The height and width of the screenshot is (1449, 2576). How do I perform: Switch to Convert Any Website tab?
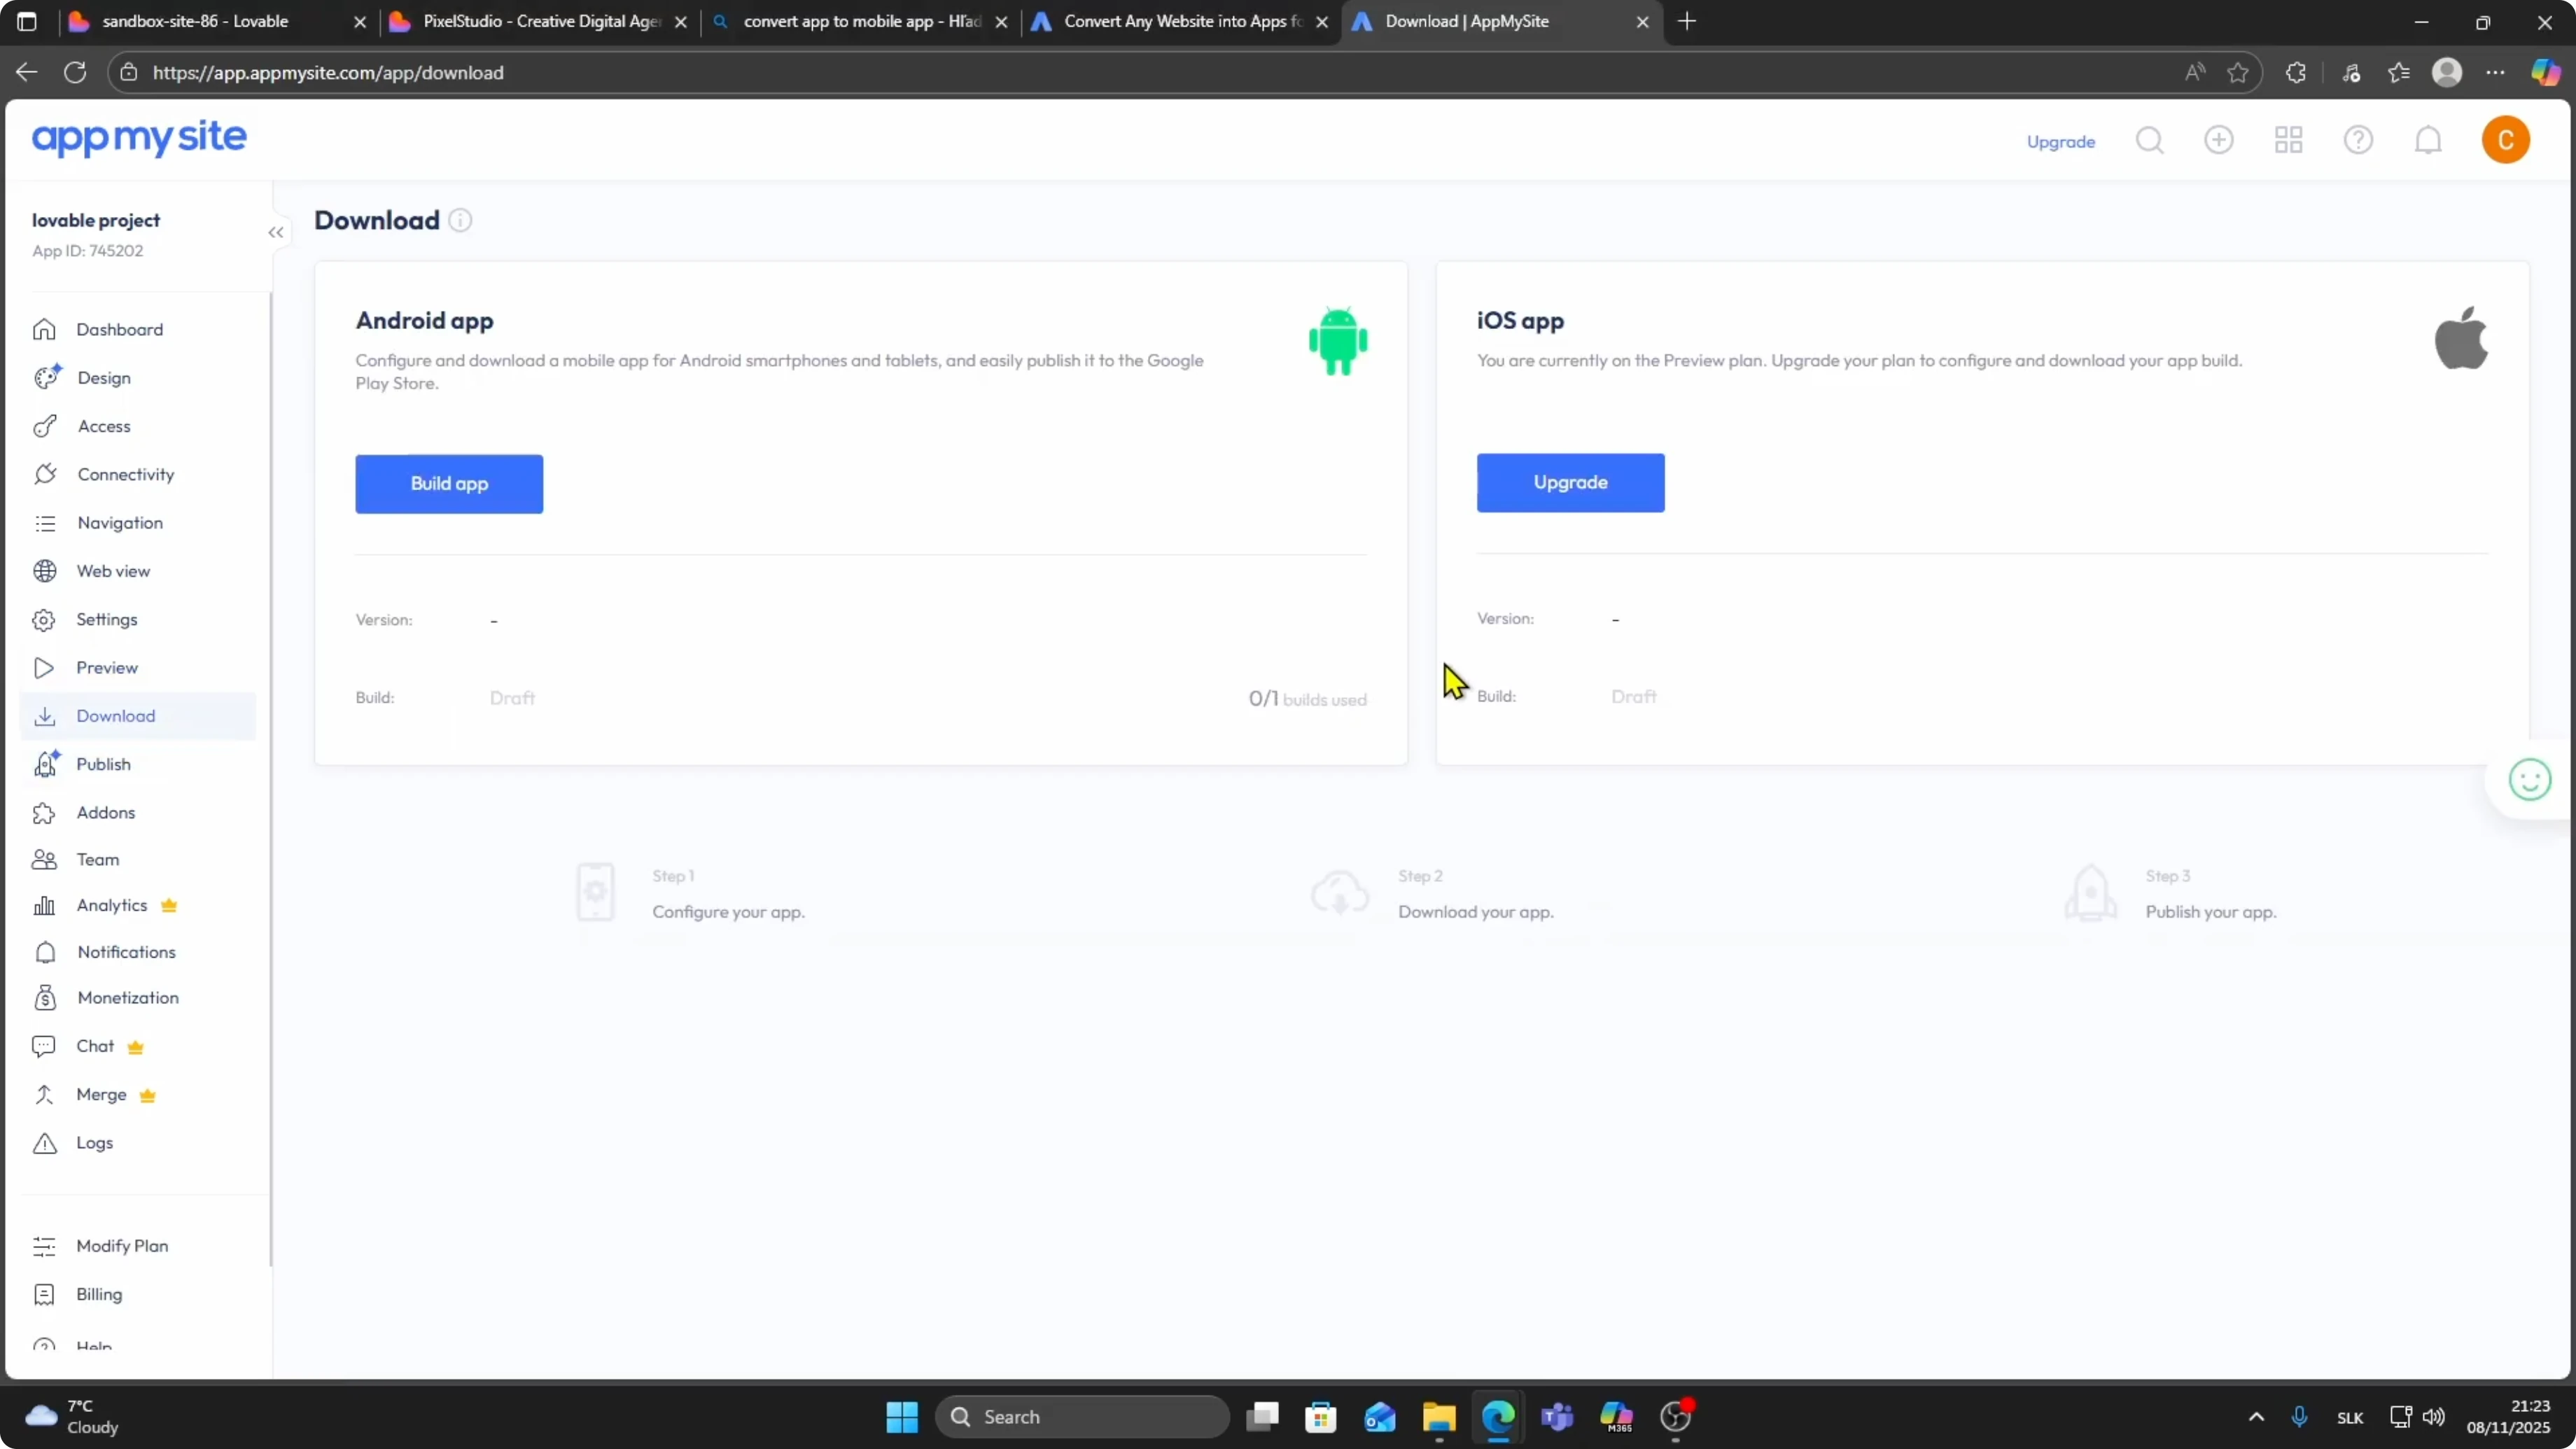click(x=1182, y=21)
